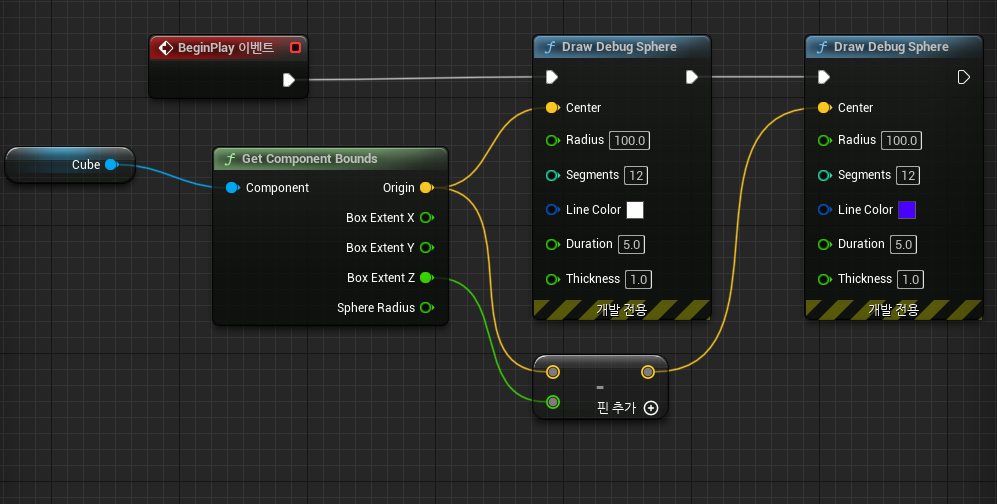Select the Cube variable node
The width and height of the screenshot is (997, 504).
point(70,165)
